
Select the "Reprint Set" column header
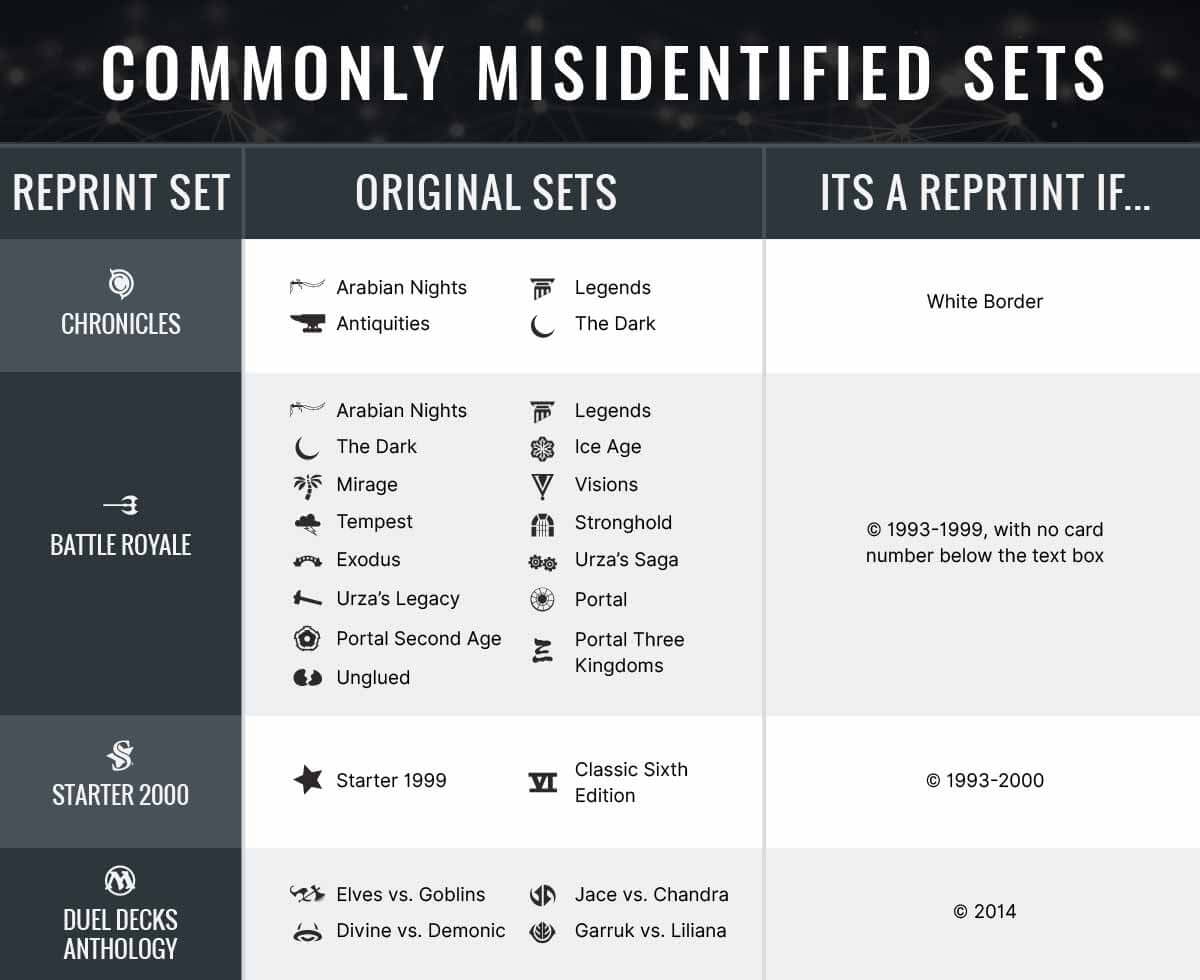pyautogui.click(x=121, y=193)
